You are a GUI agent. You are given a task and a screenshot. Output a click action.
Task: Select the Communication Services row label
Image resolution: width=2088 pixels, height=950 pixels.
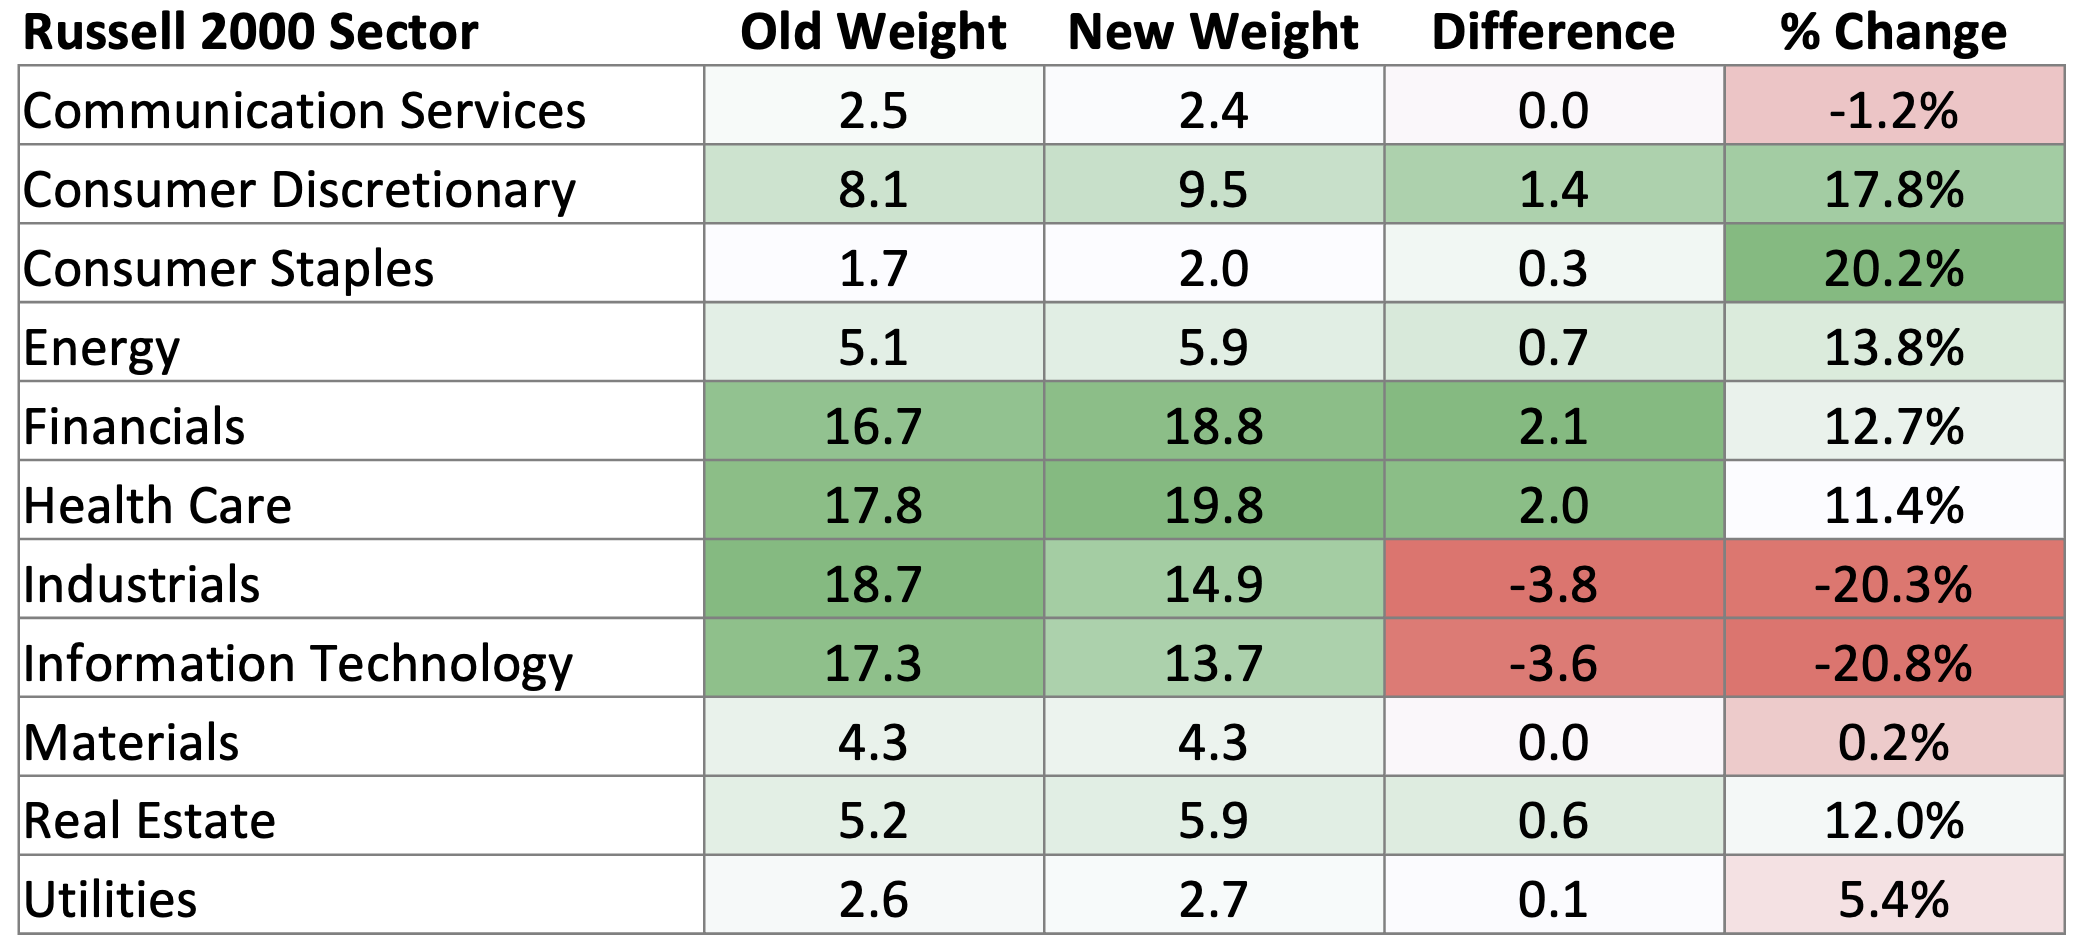pos(304,110)
